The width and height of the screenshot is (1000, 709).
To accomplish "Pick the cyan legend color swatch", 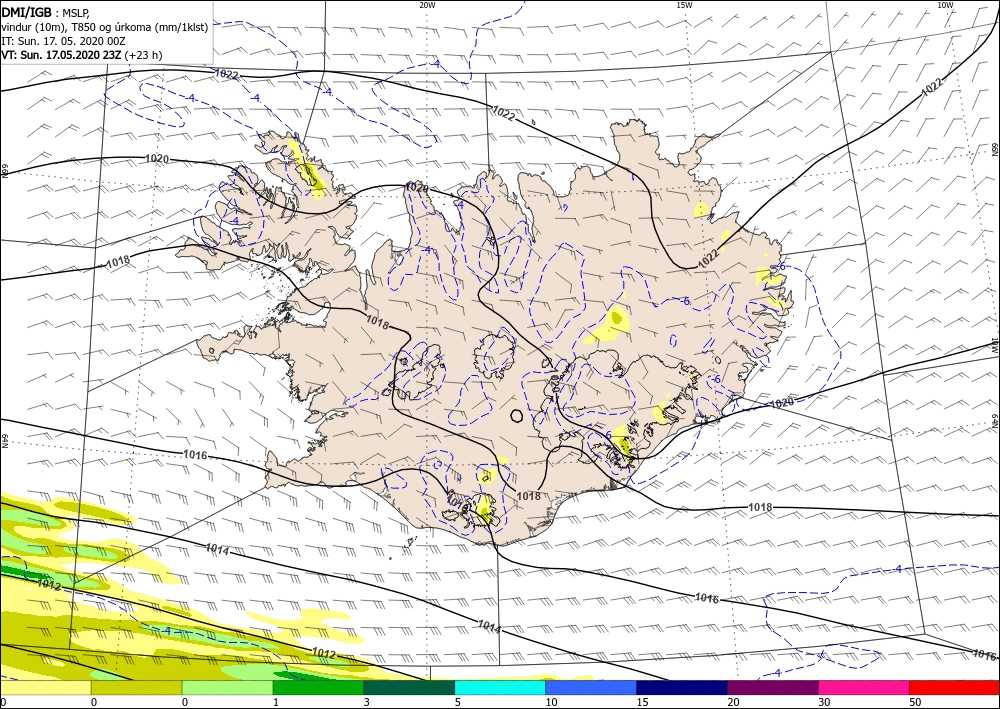I will tap(500, 688).
